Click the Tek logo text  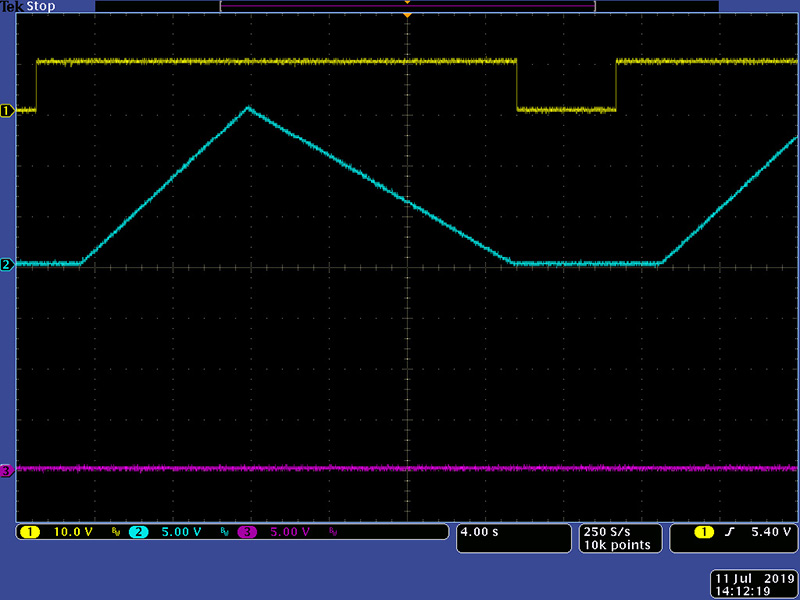coord(12,7)
